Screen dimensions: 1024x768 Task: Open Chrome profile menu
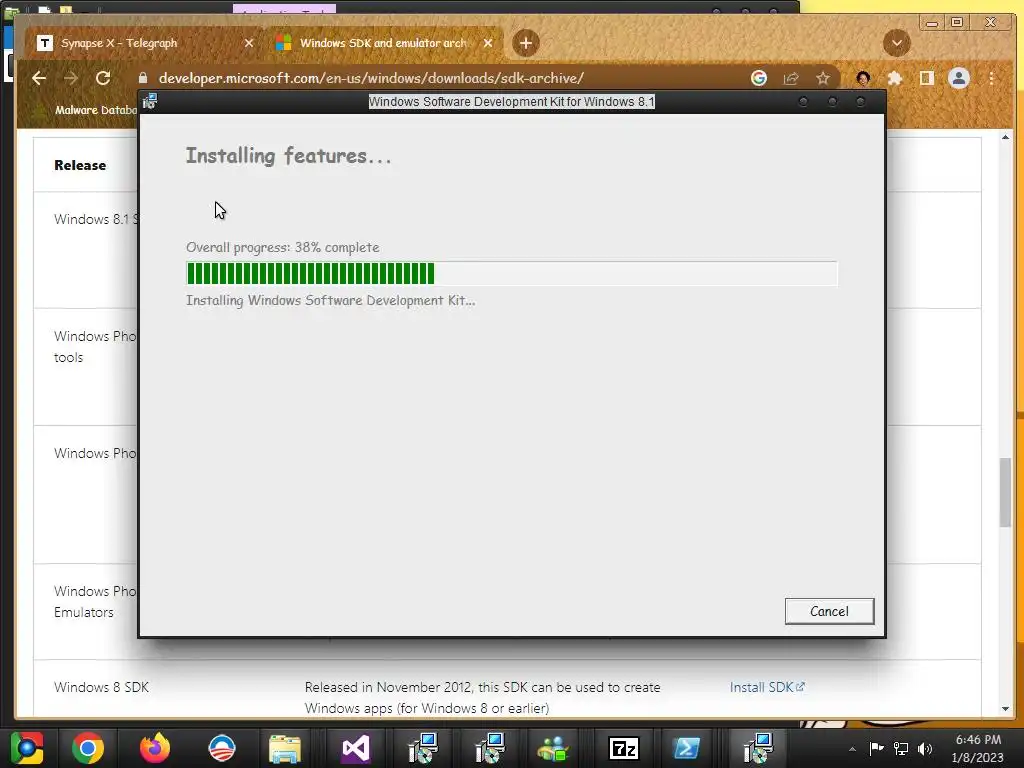pos(959,78)
